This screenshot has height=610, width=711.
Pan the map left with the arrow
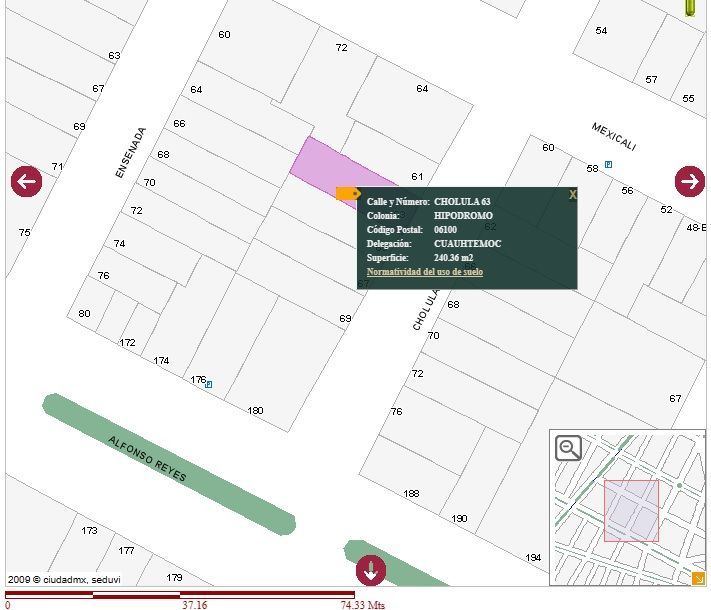tap(26, 181)
